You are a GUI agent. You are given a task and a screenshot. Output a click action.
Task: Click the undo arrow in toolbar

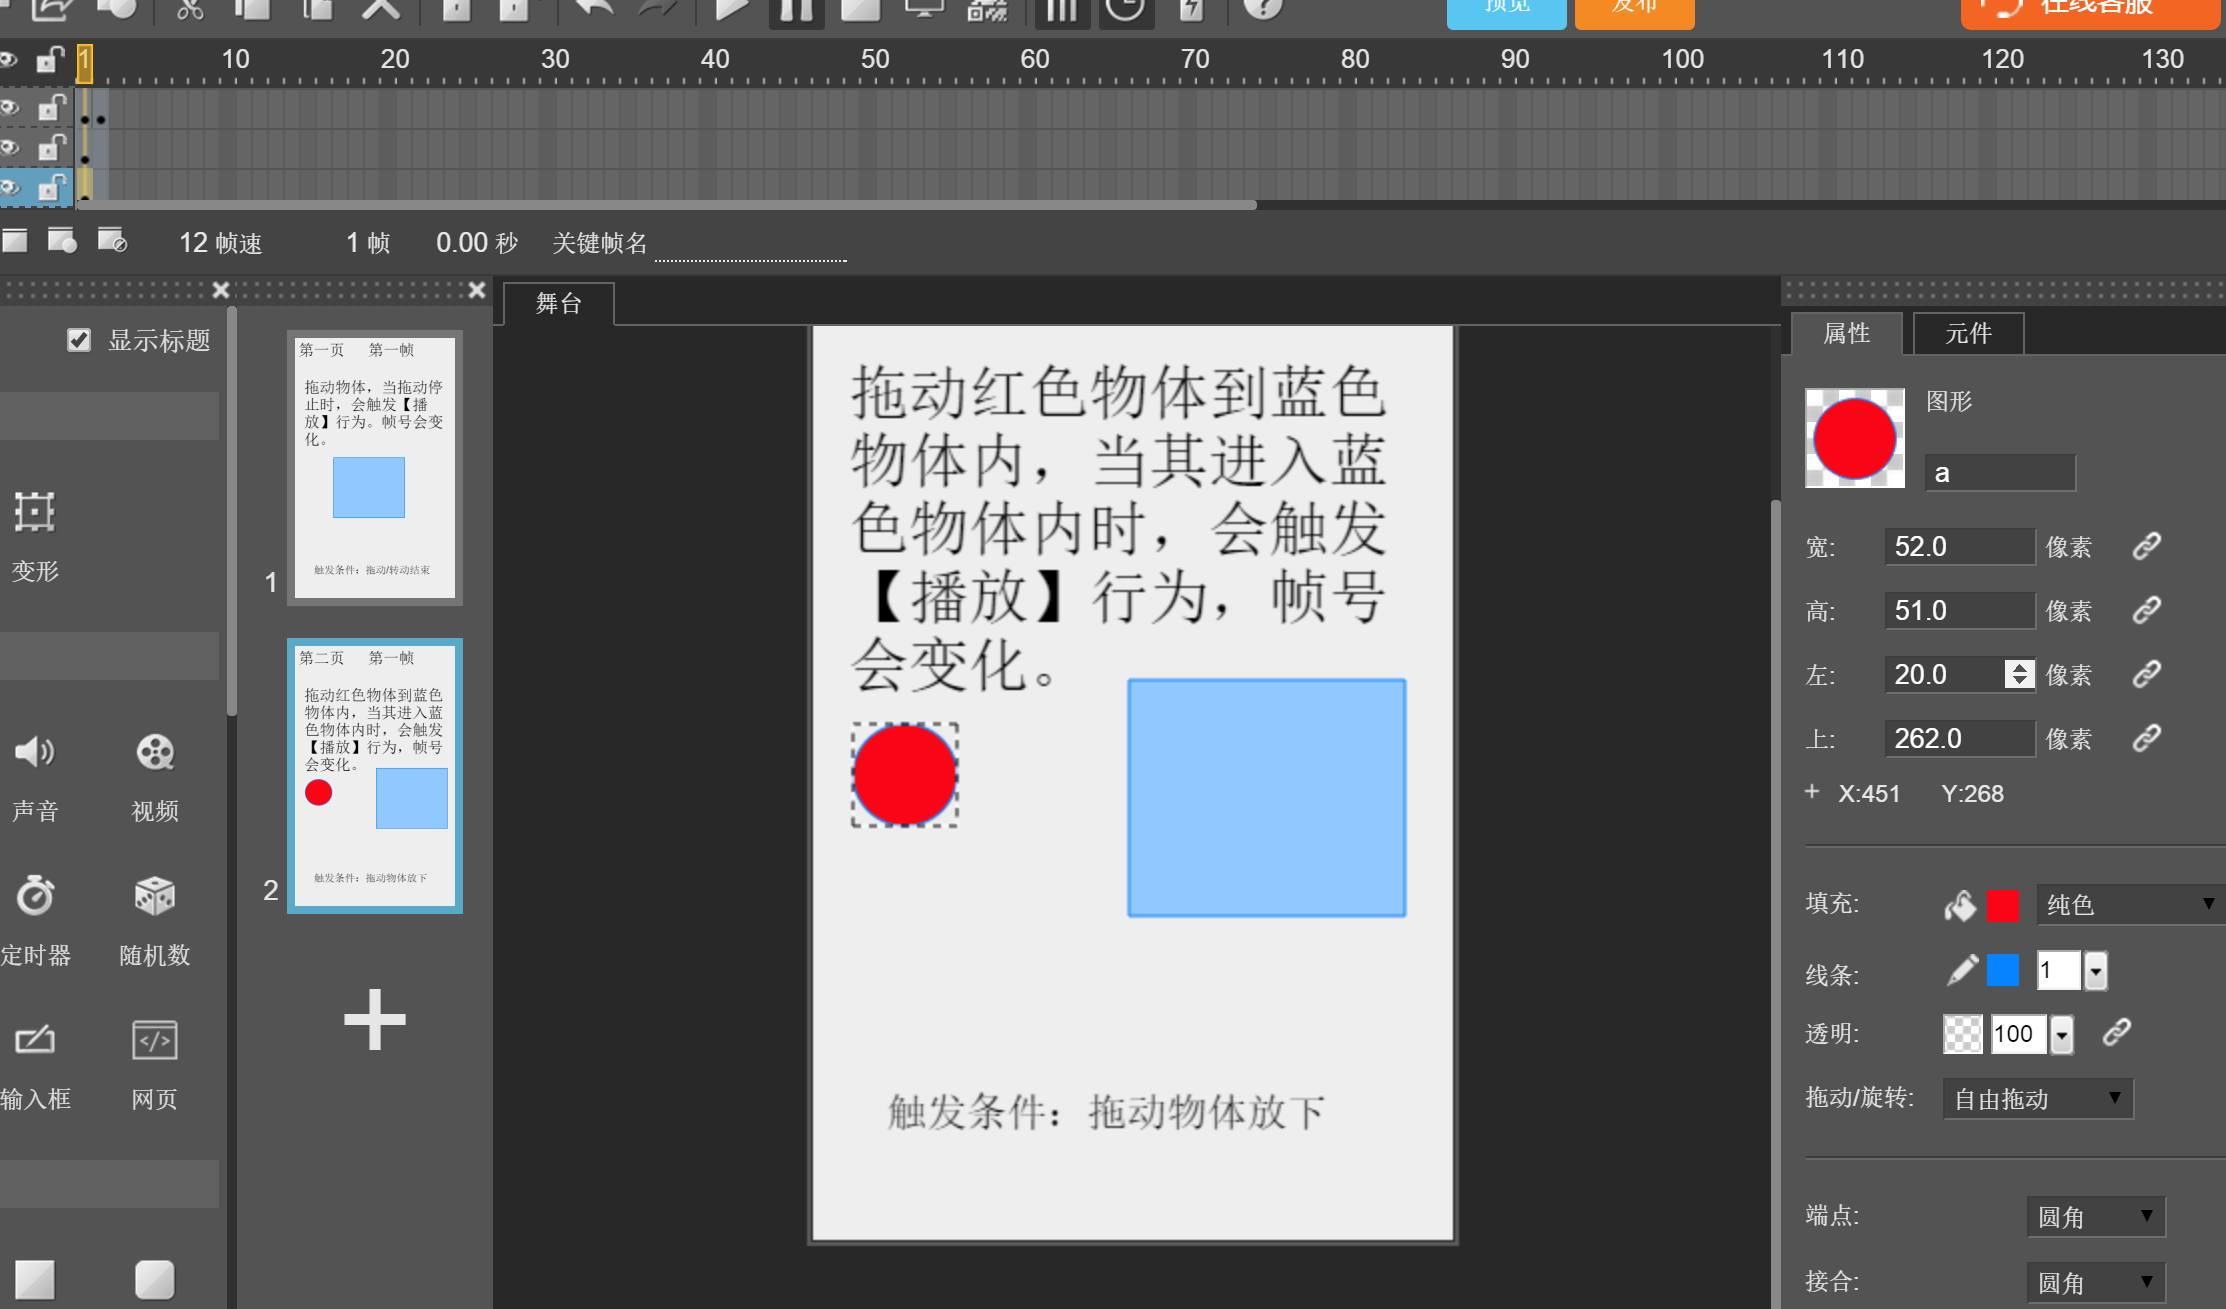(595, 8)
